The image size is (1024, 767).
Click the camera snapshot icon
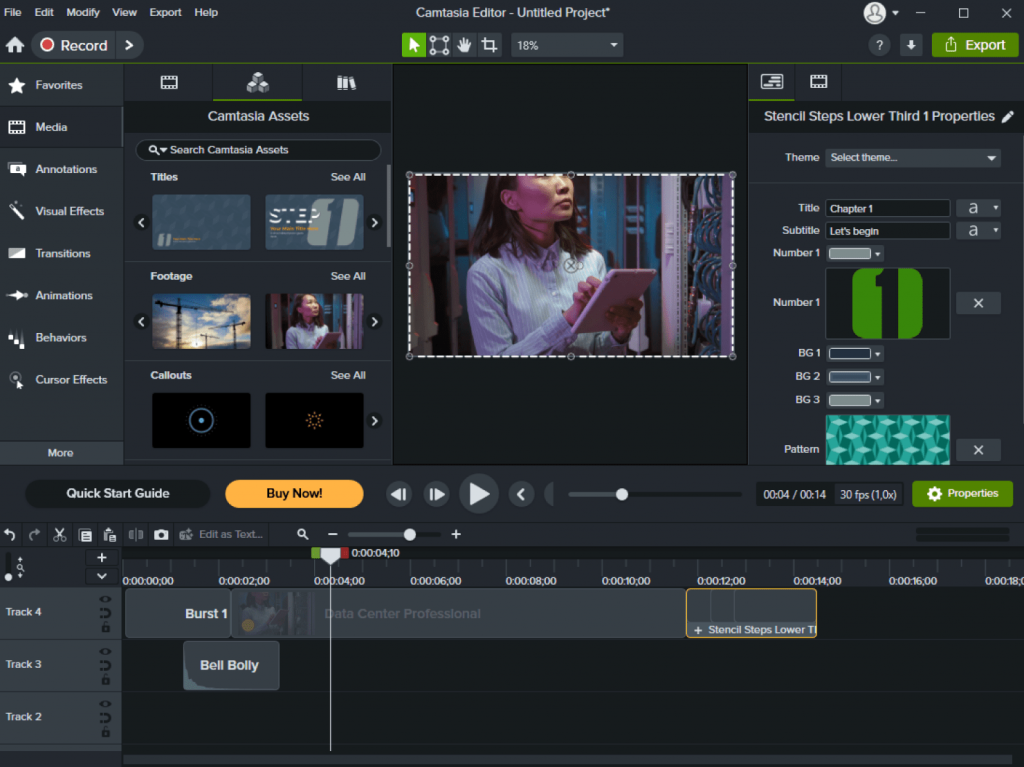point(161,535)
